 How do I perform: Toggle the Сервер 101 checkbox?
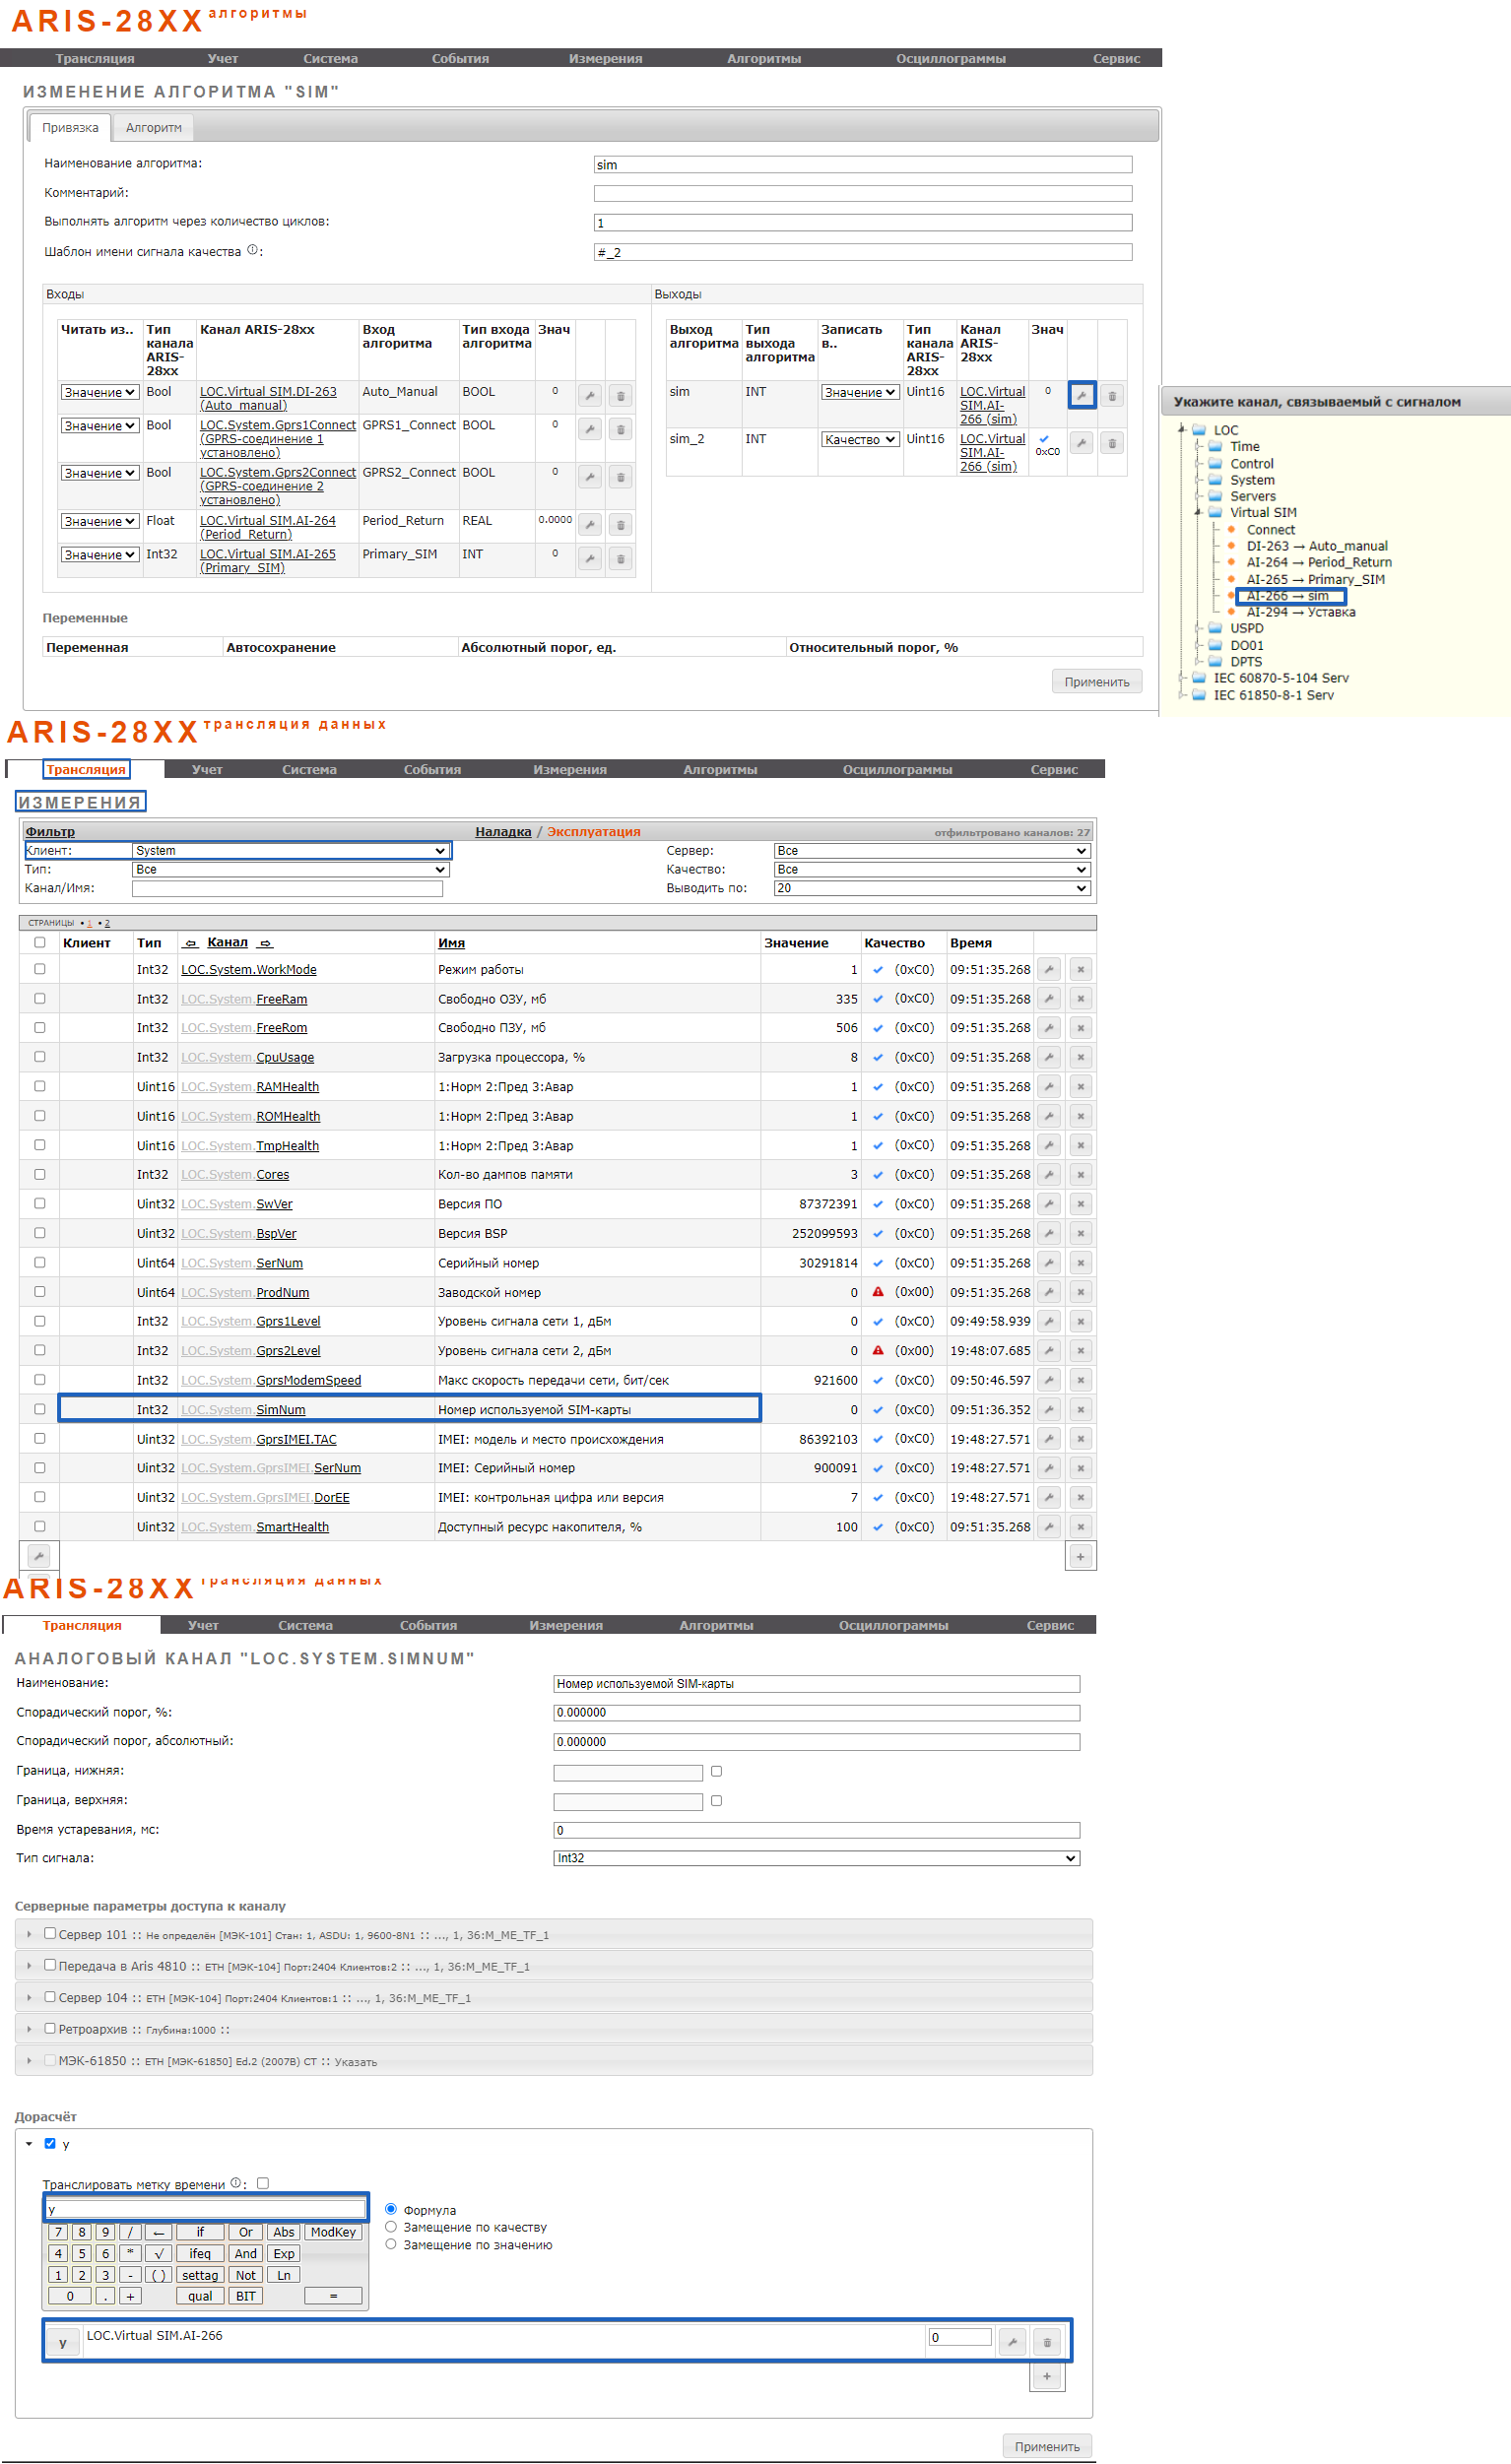[50, 1933]
